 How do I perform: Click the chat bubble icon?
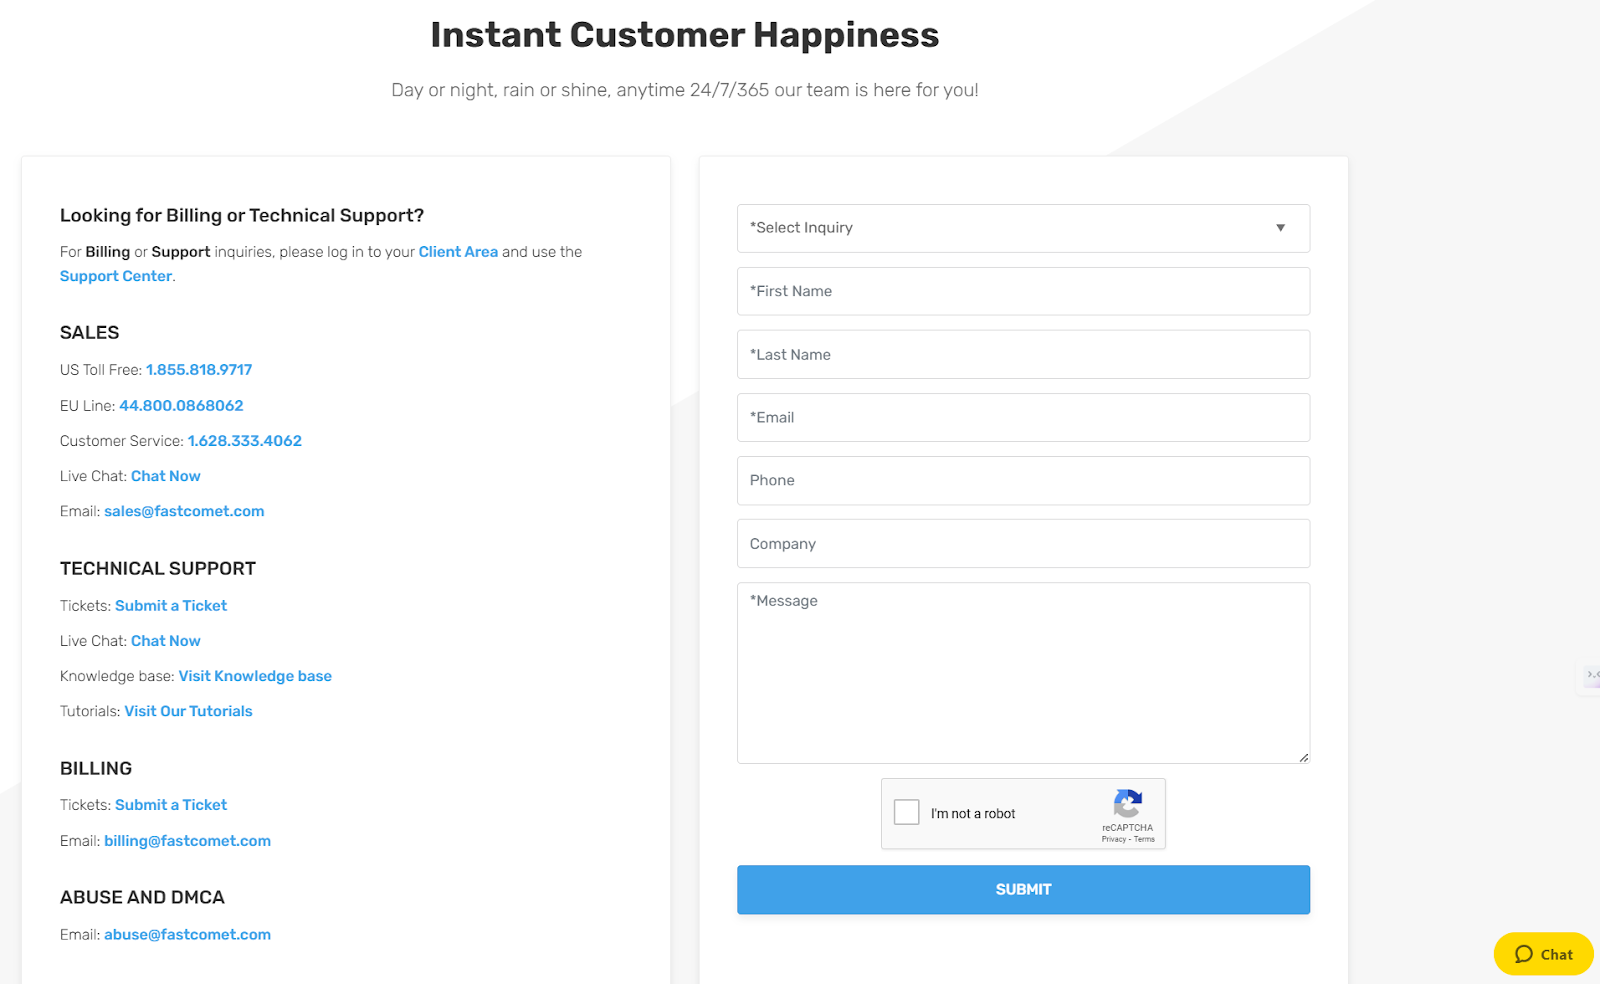(1524, 954)
